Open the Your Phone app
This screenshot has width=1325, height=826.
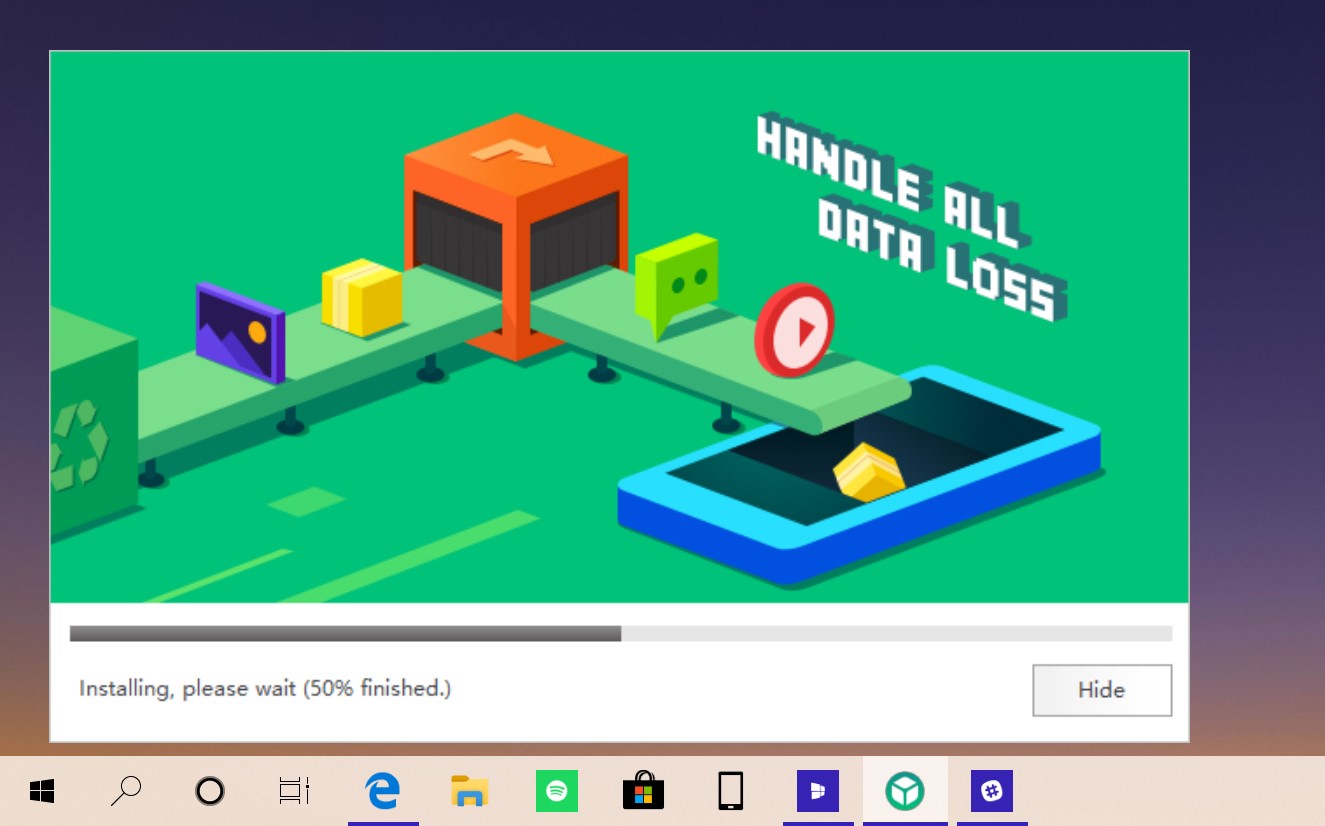(x=730, y=790)
